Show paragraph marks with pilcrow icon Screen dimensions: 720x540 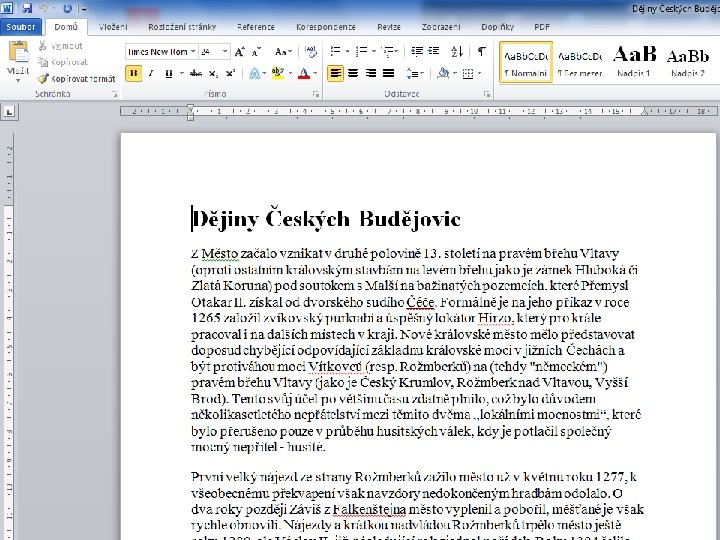481,51
